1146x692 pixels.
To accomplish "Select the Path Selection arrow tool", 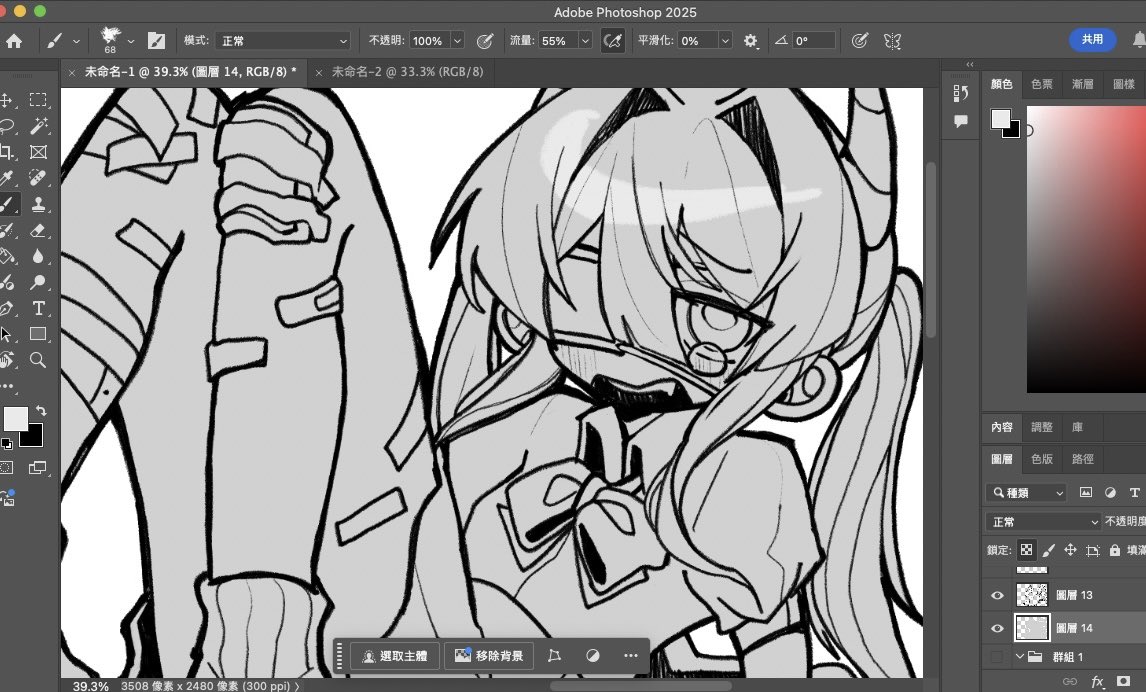I will (x=6, y=334).
